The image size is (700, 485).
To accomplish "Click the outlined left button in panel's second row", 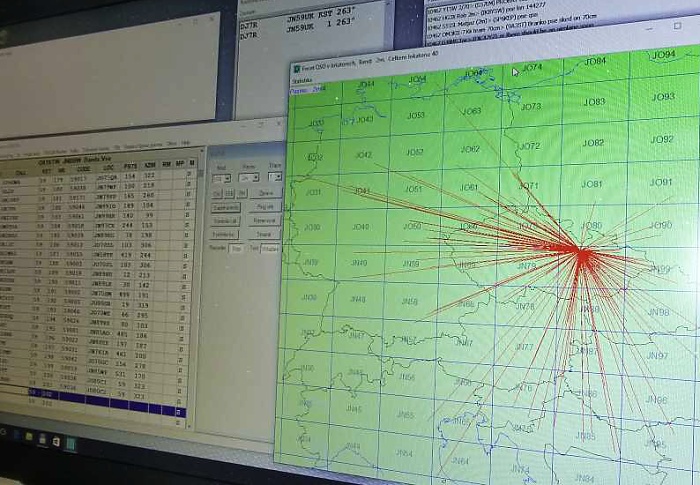I will (226, 208).
